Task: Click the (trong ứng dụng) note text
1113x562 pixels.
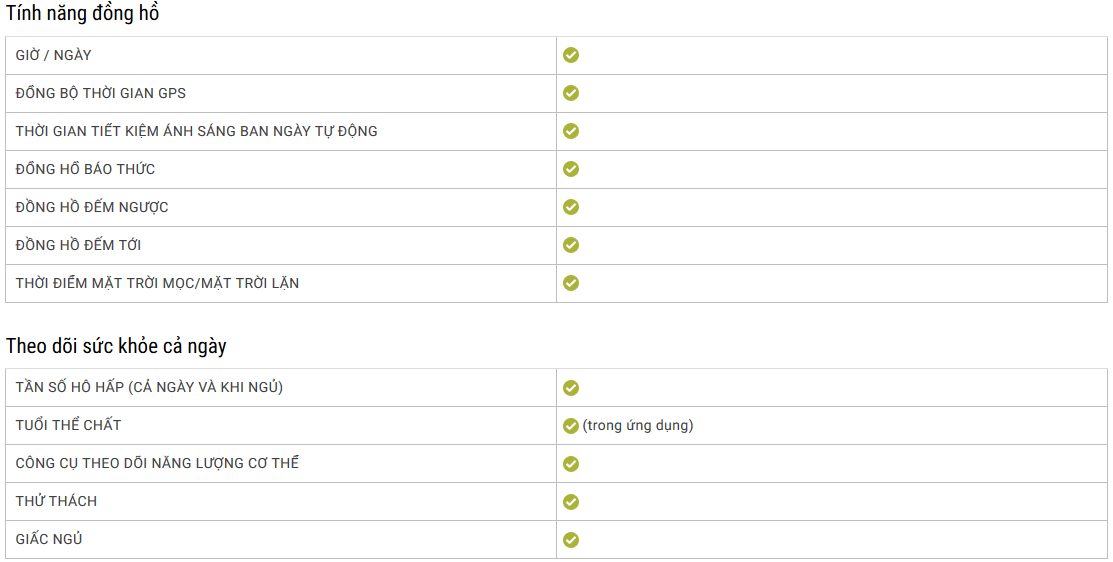Action: coord(637,425)
